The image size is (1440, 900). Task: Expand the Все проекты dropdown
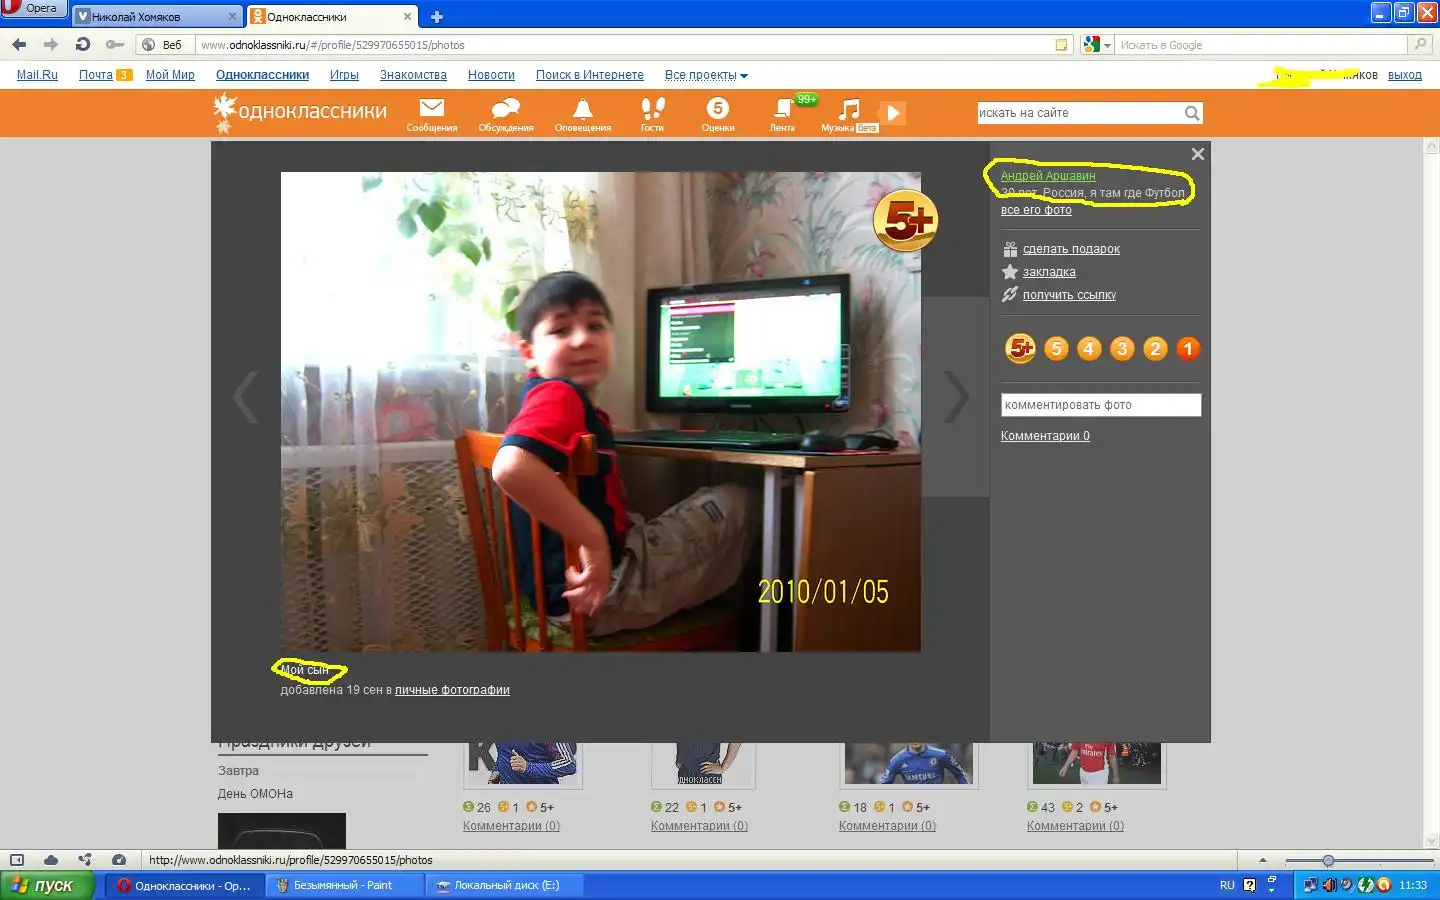click(x=706, y=75)
